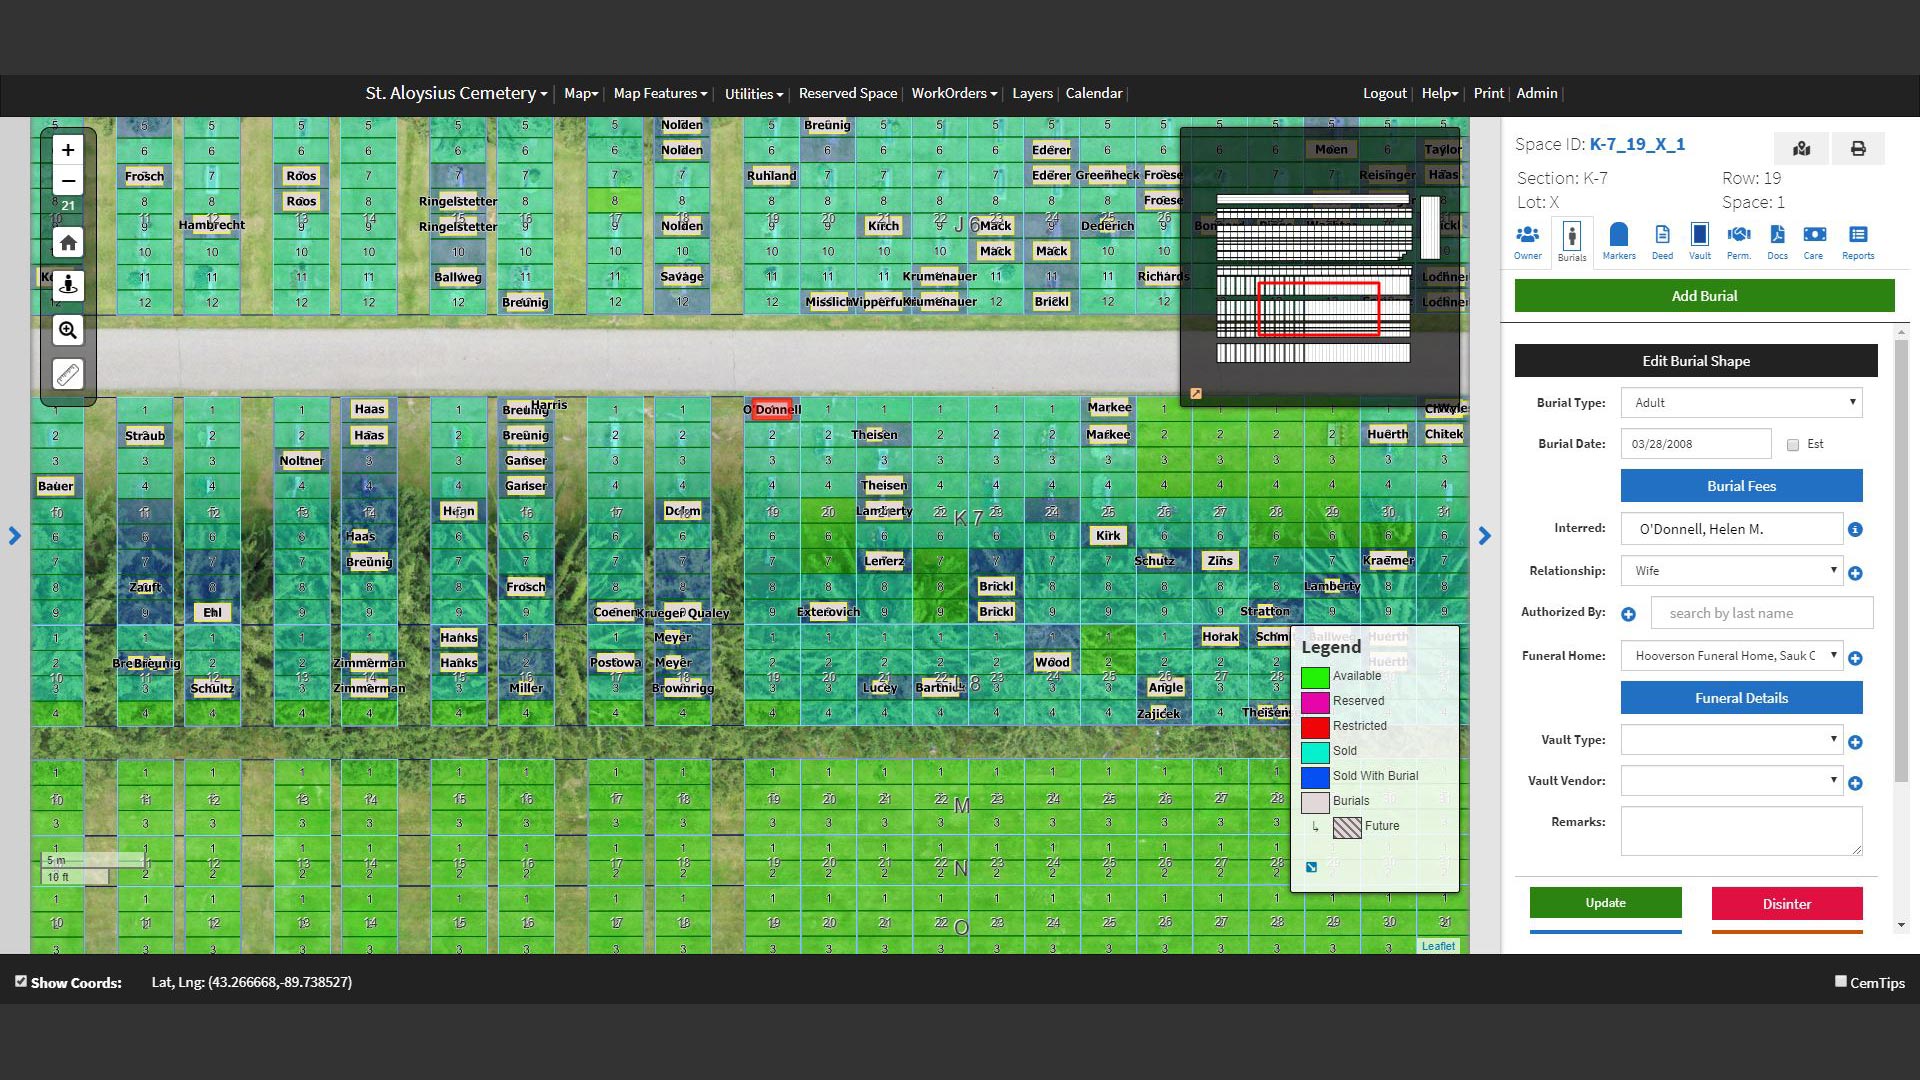Open the Help menu
Screen dimensions: 1920x1080
pyautogui.click(x=1440, y=93)
